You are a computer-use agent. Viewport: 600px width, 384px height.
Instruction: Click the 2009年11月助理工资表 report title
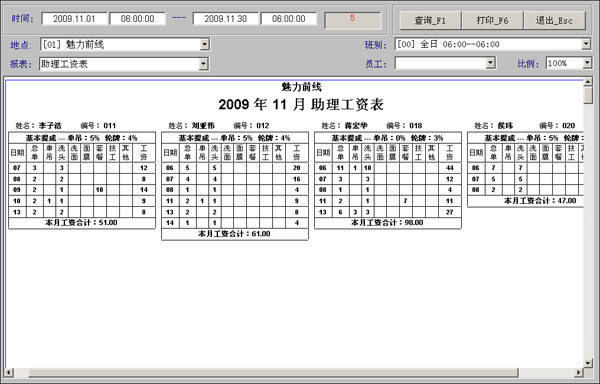pyautogui.click(x=301, y=104)
